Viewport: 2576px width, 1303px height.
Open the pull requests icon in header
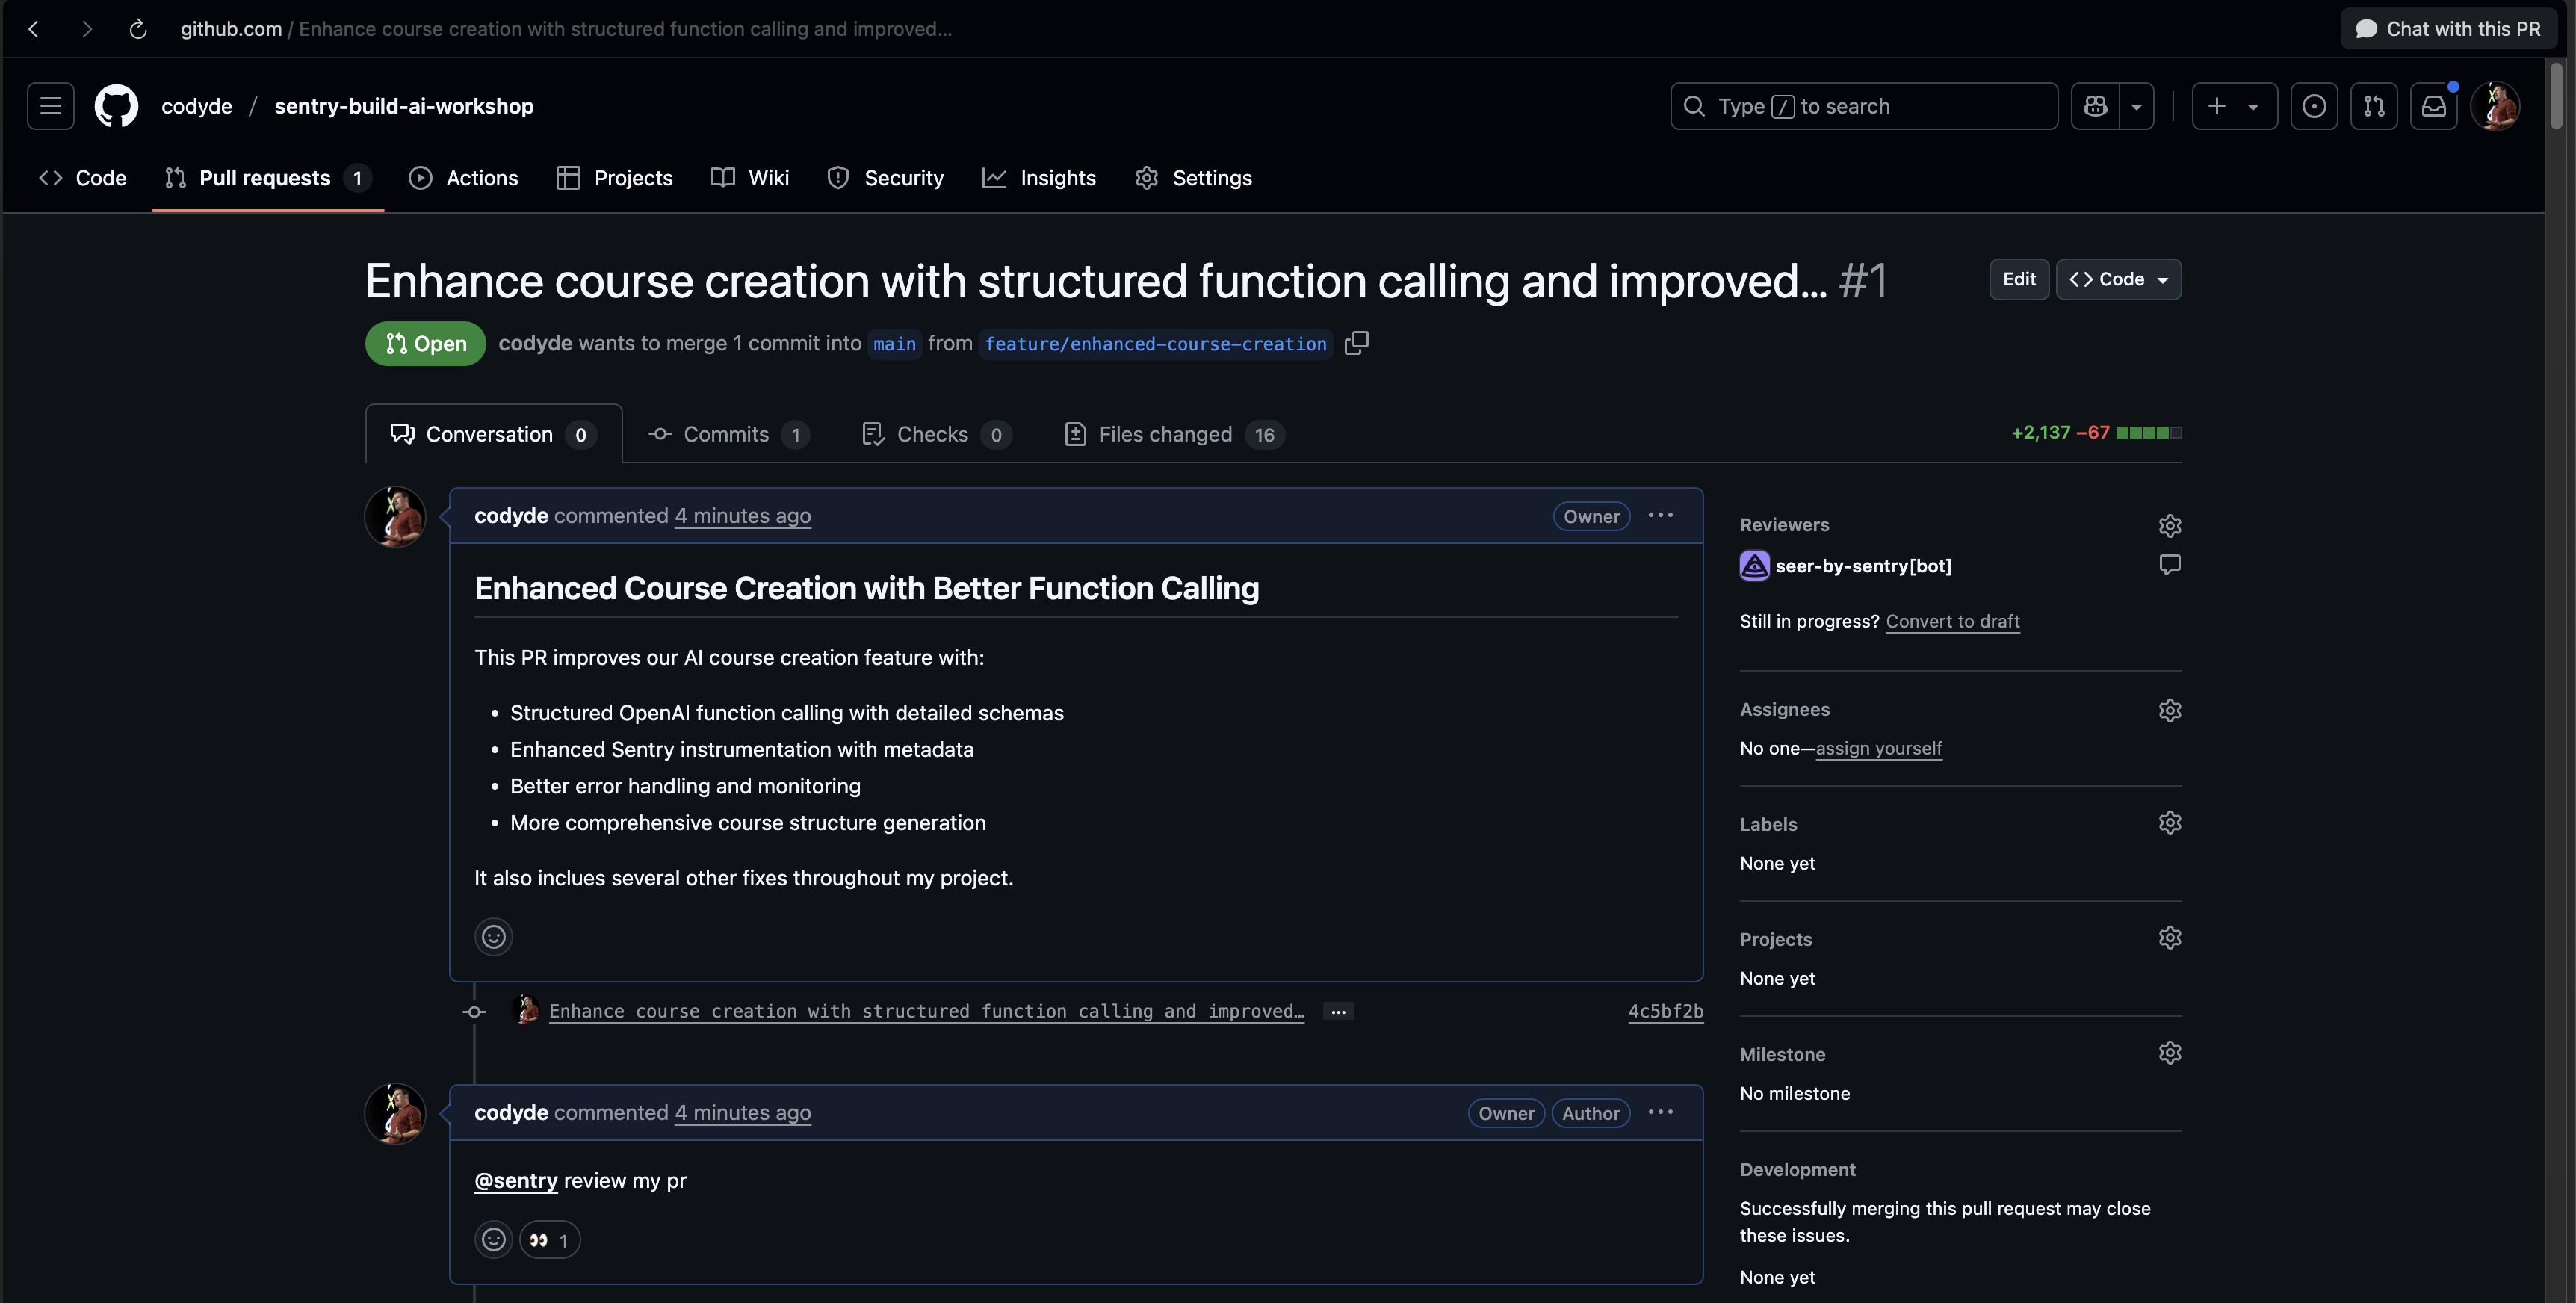click(x=2373, y=106)
